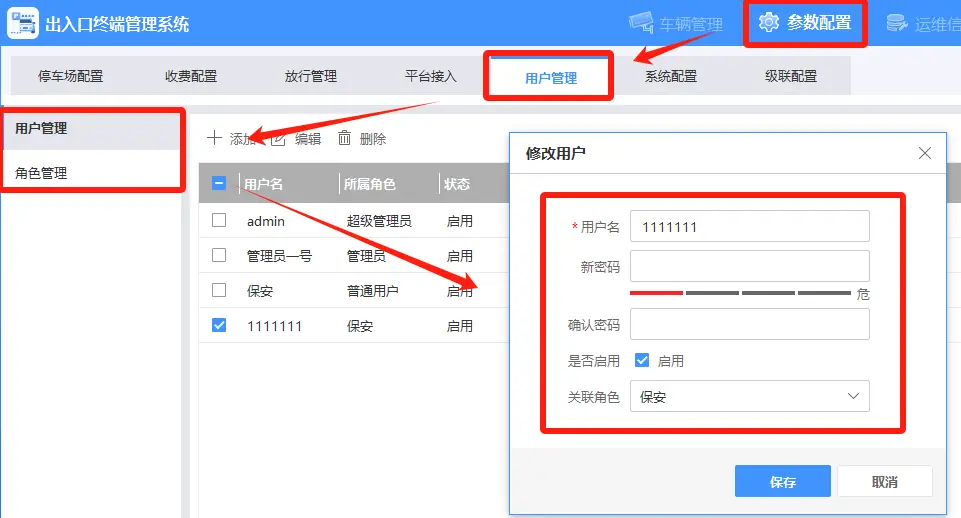Click the pencil edit icon

click(x=279, y=138)
